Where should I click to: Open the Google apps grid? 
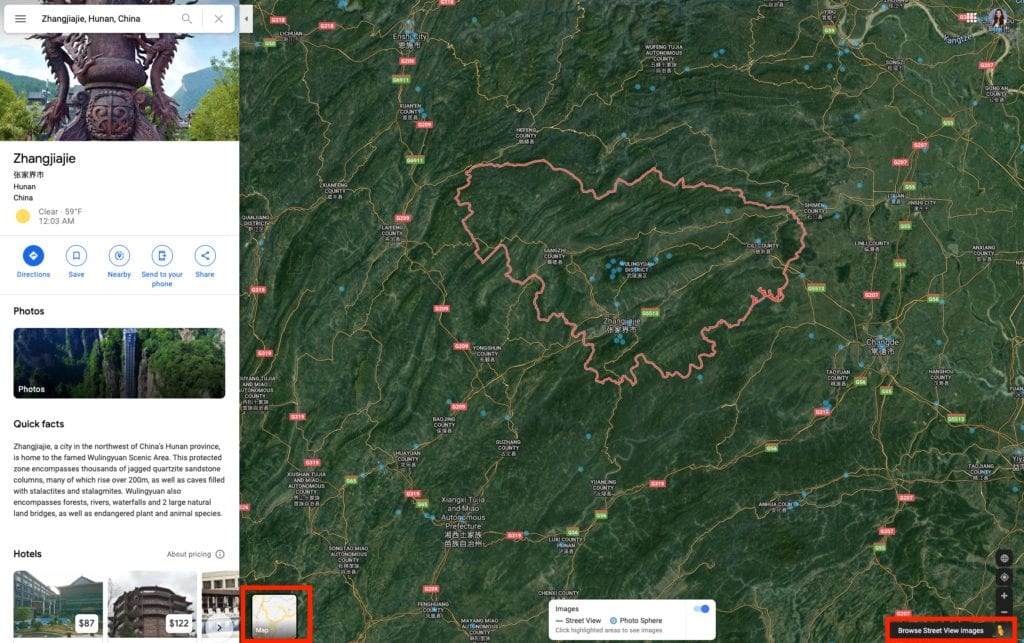(971, 18)
